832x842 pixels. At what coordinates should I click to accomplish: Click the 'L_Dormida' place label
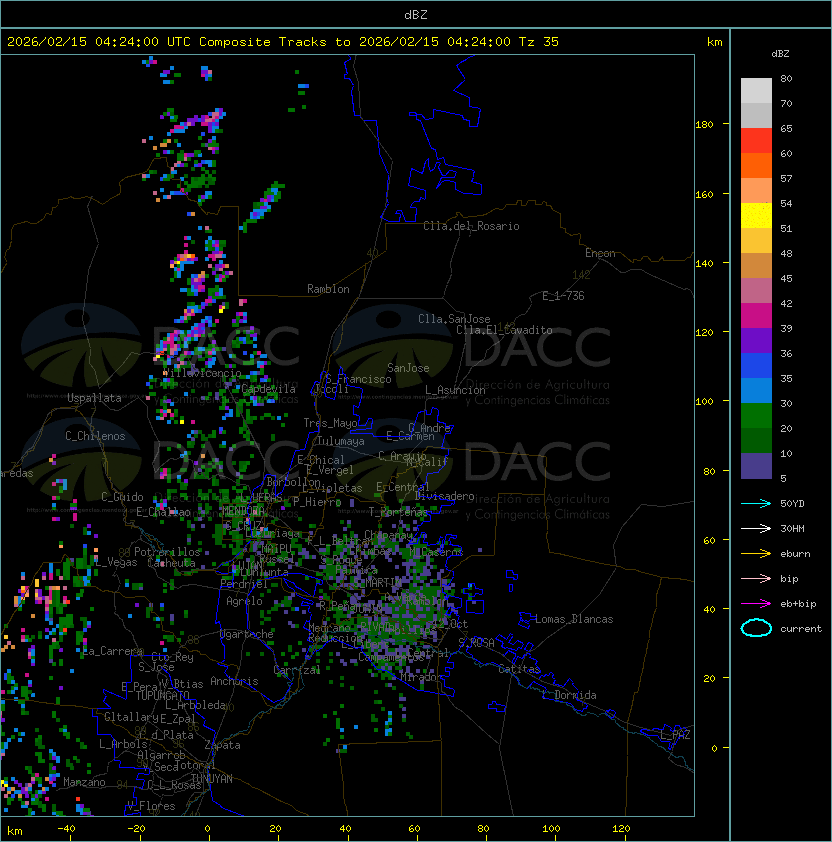tap(569, 695)
